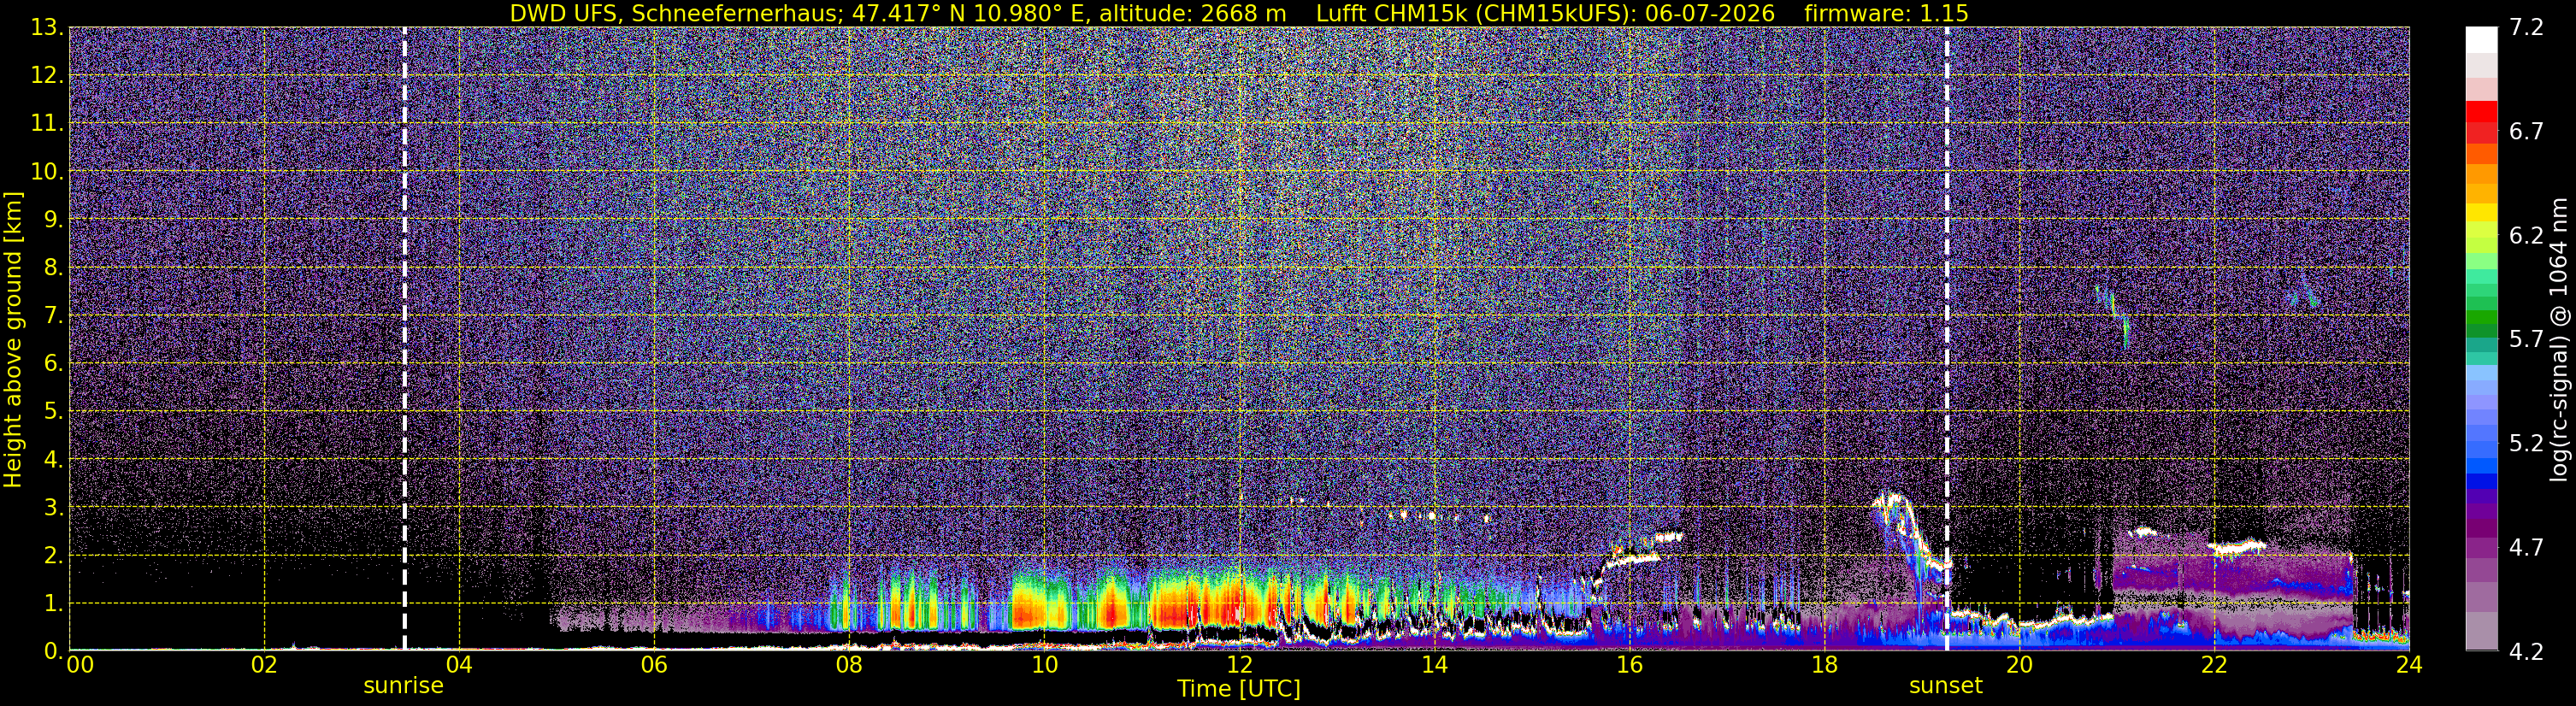Click the 6. height tick label
Screen dimensions: 2576x706
tap(53, 364)
